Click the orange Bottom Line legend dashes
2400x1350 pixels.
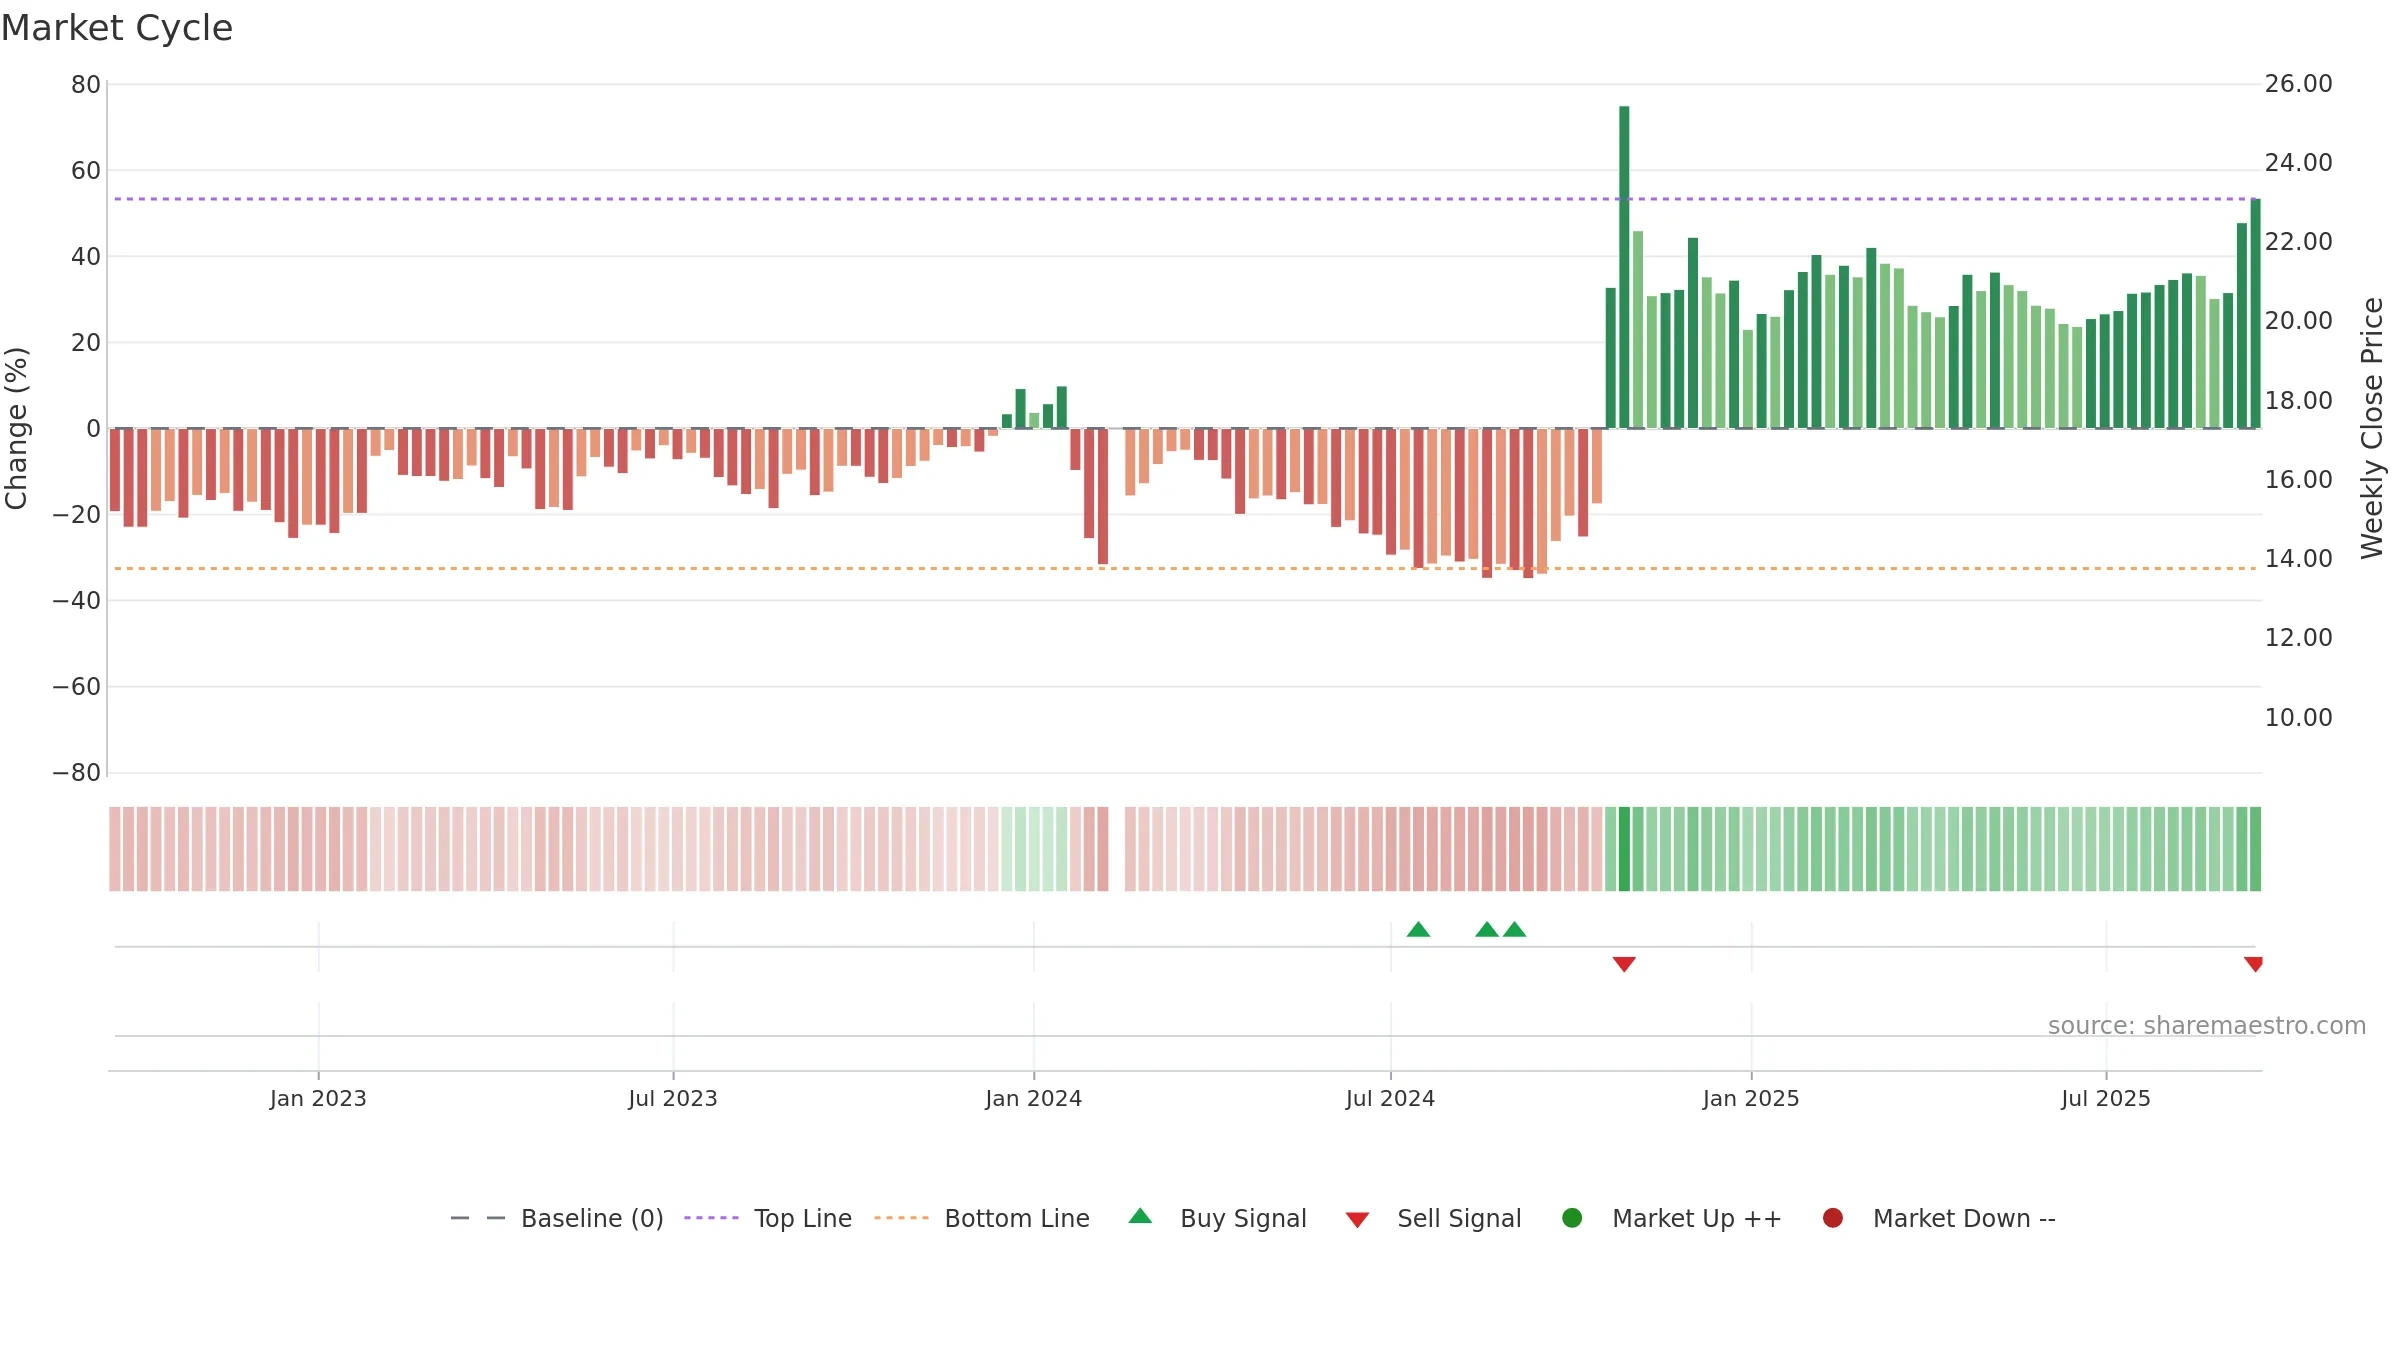pyautogui.click(x=901, y=1218)
